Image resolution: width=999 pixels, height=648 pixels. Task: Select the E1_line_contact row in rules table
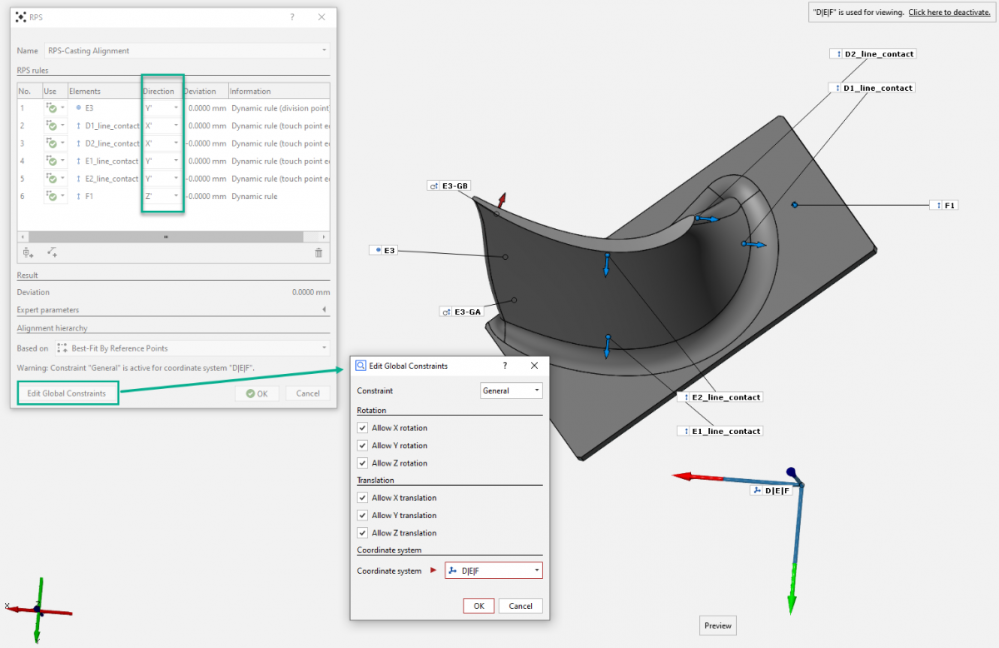pyautogui.click(x=110, y=161)
